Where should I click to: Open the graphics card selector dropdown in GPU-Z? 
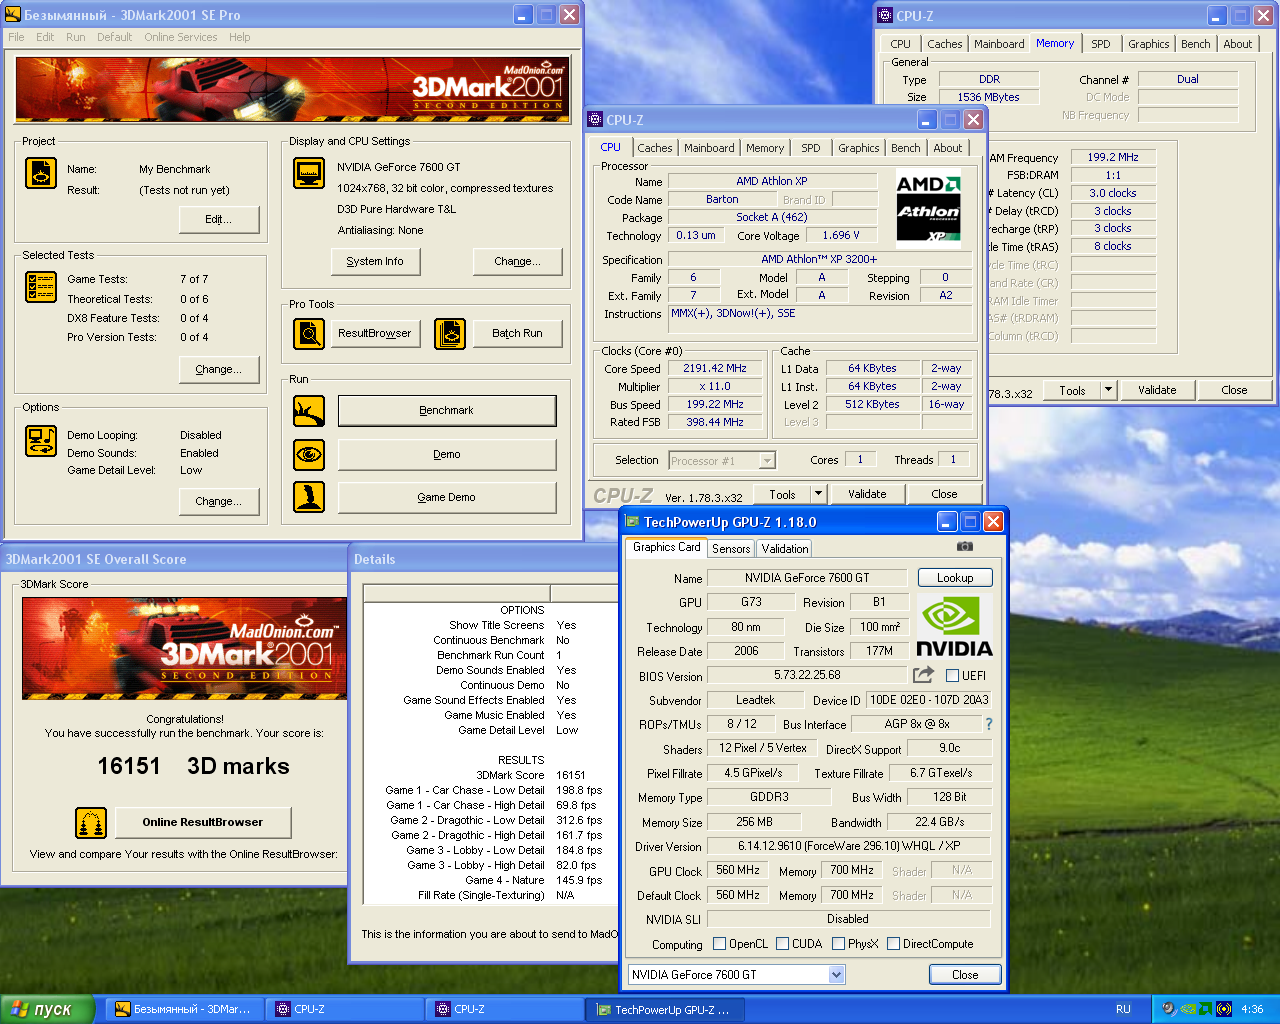pyautogui.click(x=837, y=974)
